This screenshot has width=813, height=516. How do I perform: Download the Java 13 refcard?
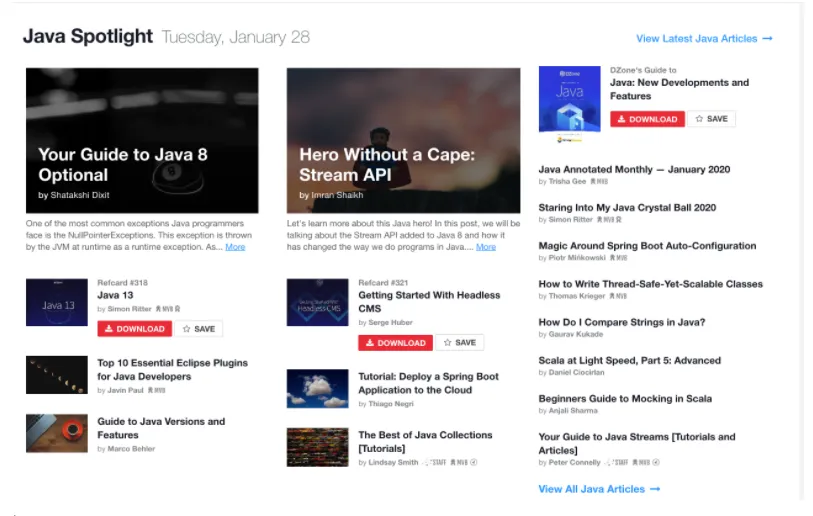135,329
